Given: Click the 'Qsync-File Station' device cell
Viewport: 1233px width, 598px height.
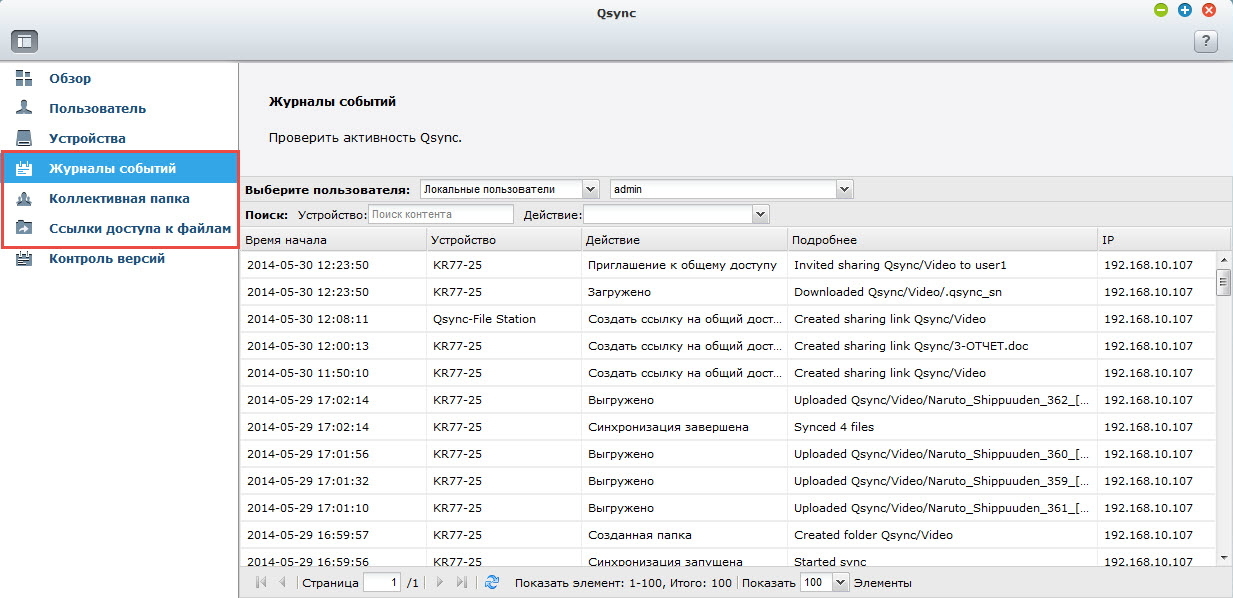Looking at the screenshot, I should [x=485, y=319].
